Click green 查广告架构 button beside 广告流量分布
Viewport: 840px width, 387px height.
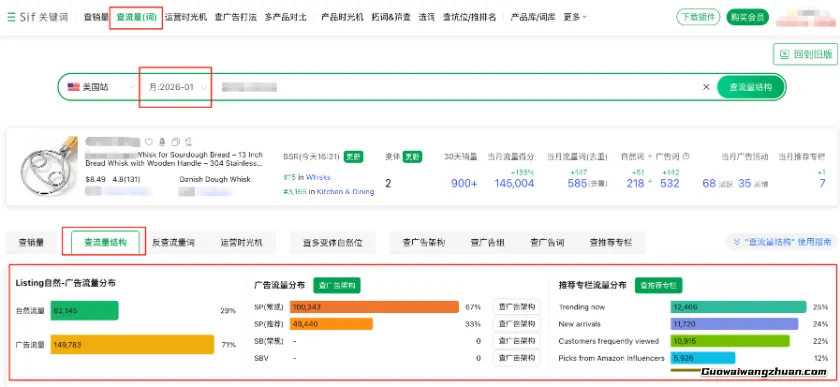click(x=337, y=286)
